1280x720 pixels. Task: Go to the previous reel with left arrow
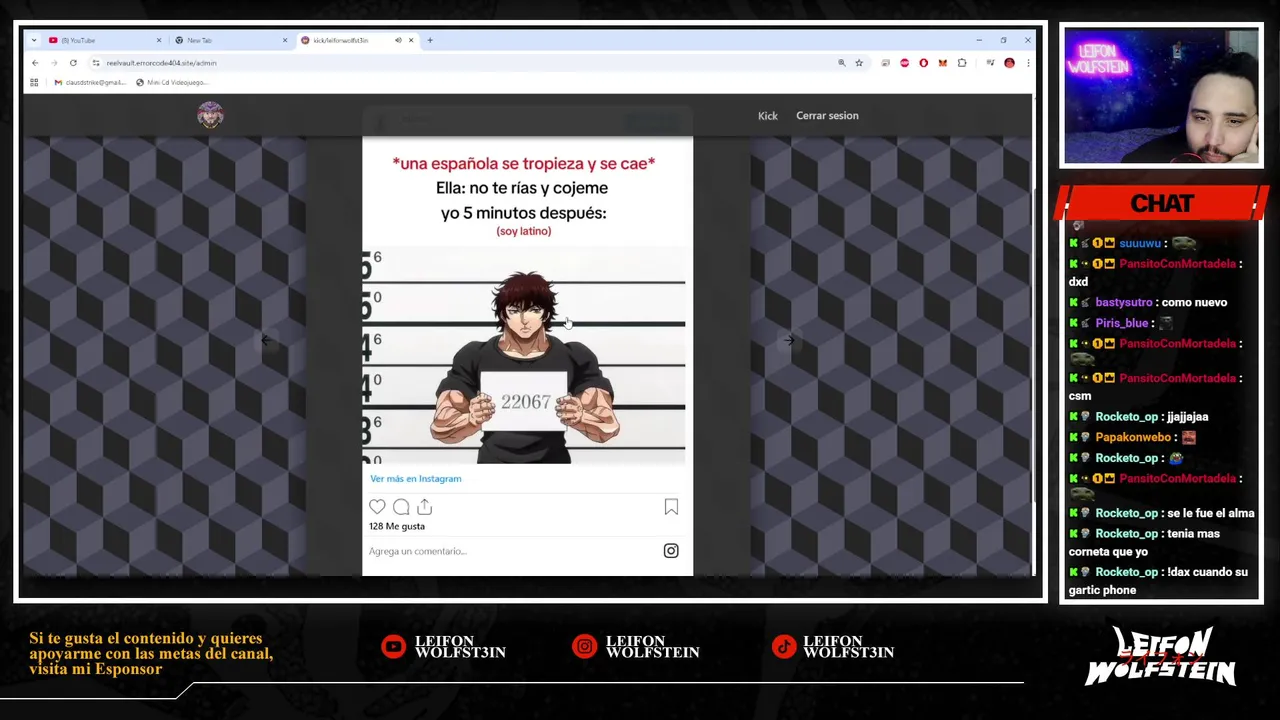(265, 341)
